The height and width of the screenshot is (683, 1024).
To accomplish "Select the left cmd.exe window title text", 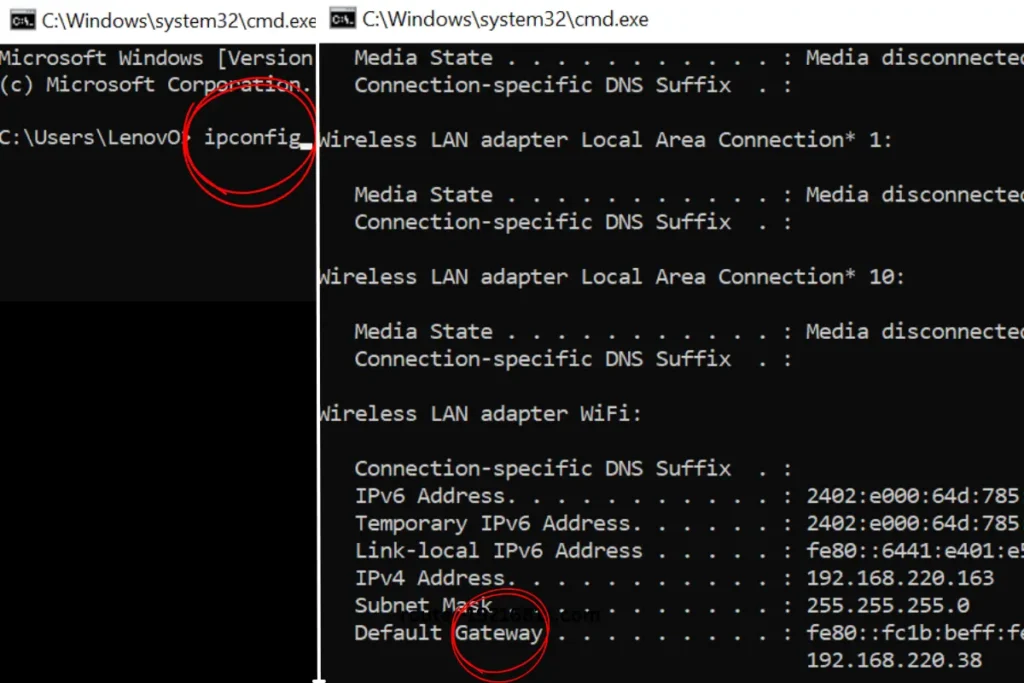I will coord(178,20).
